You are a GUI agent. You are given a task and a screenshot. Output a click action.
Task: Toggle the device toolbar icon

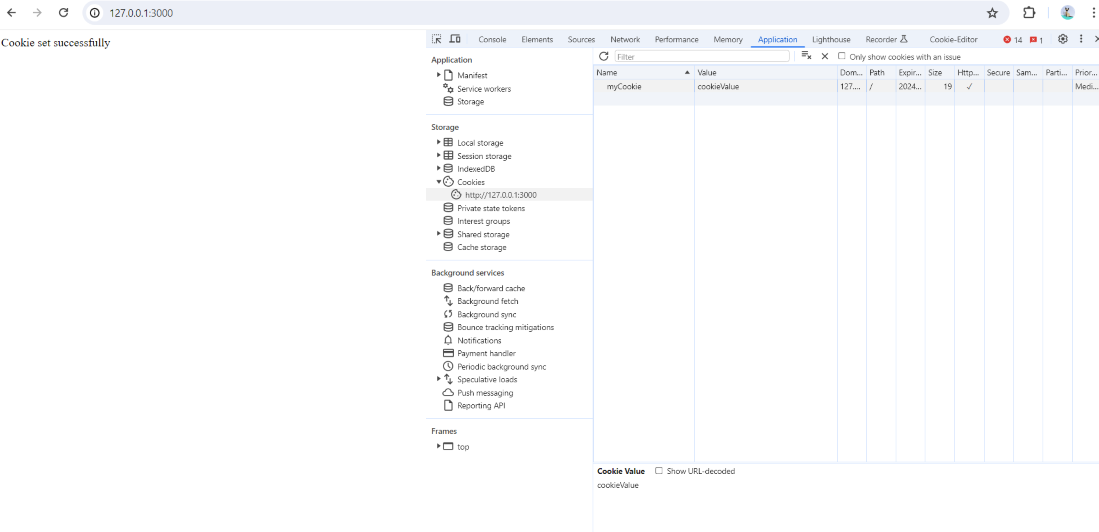pos(455,39)
